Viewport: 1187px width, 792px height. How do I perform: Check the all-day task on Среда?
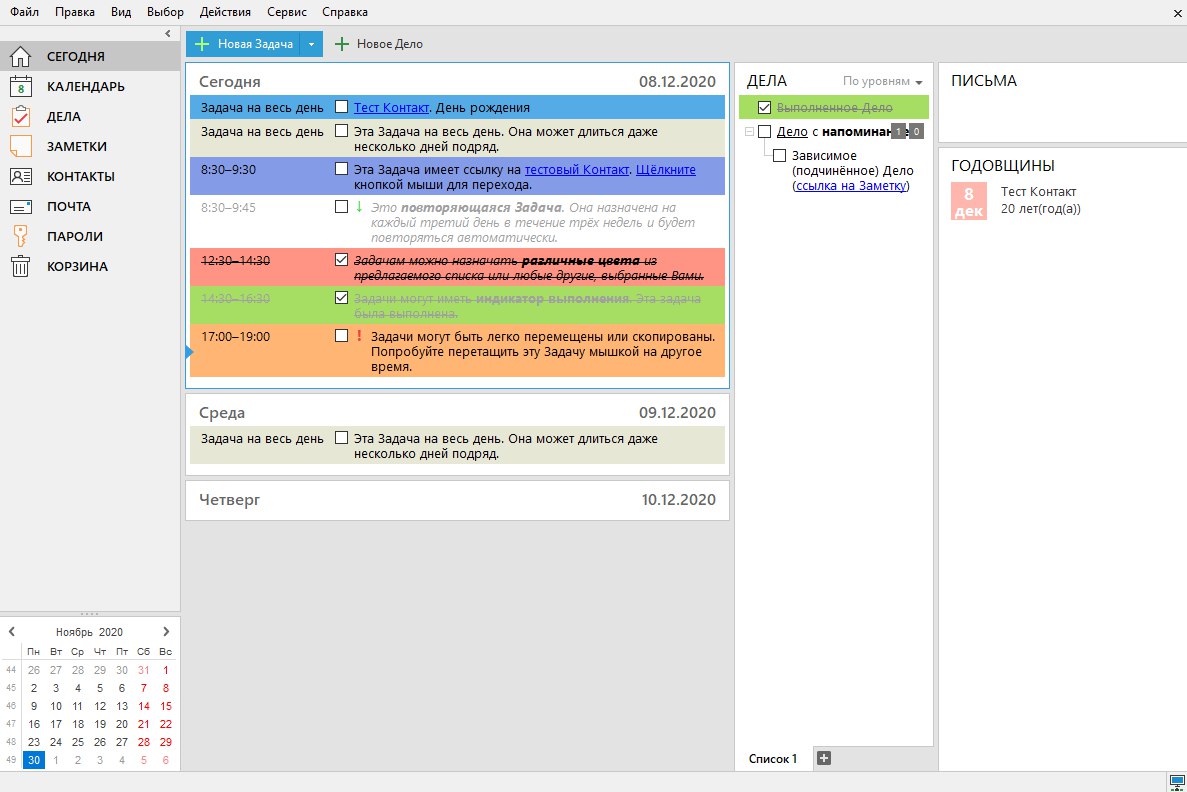(x=341, y=438)
